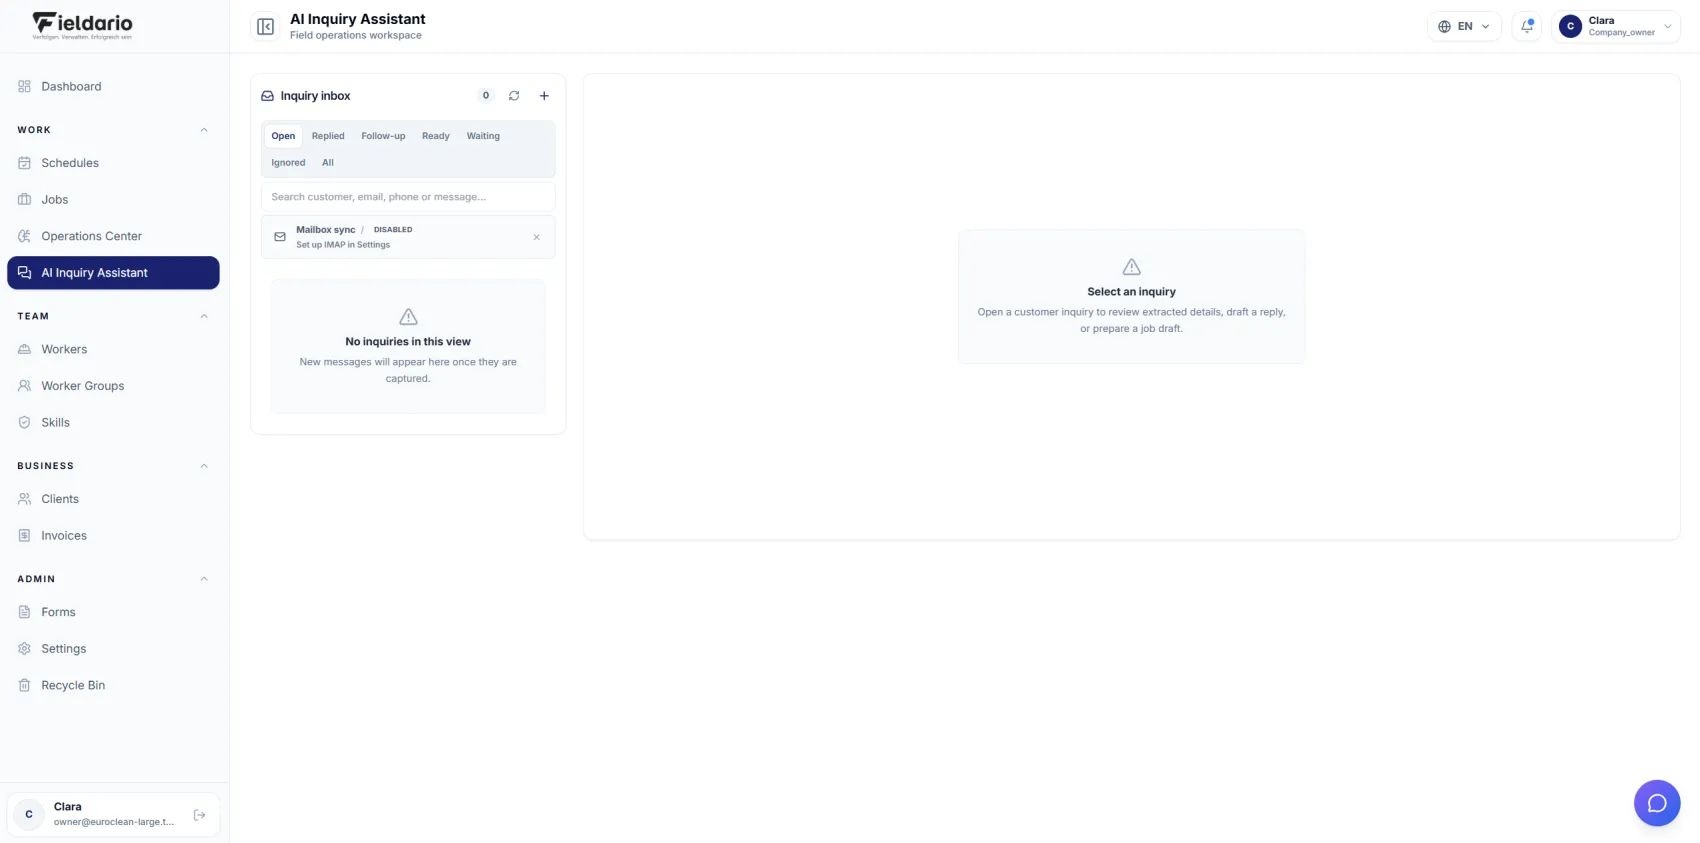
Task: Switch to the Follow-up tab
Action: click(383, 136)
